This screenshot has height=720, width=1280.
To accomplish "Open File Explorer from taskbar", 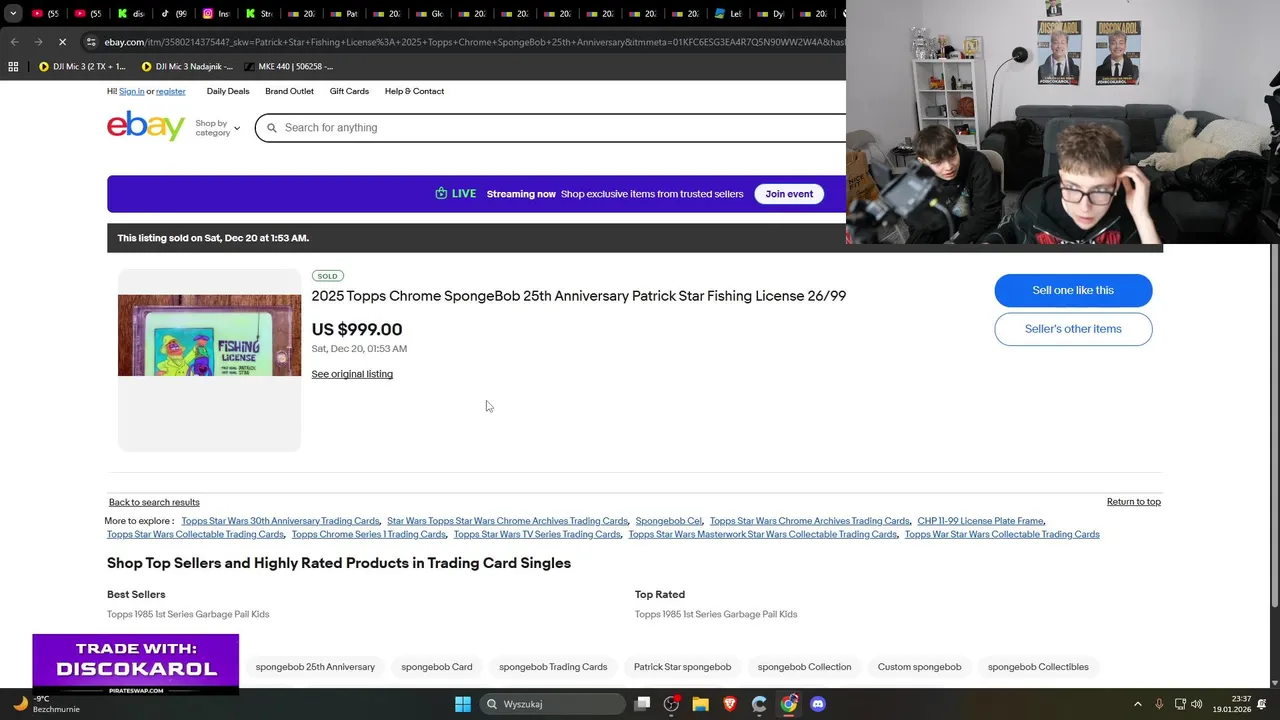I will coord(701,704).
